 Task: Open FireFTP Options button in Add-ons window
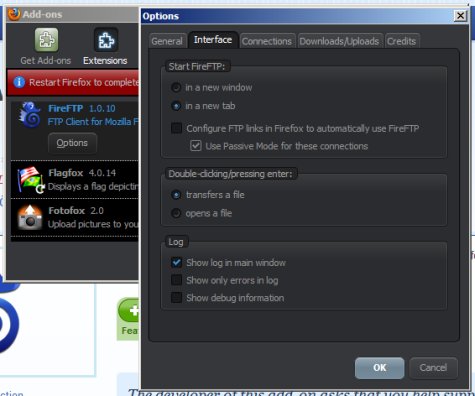[x=72, y=143]
